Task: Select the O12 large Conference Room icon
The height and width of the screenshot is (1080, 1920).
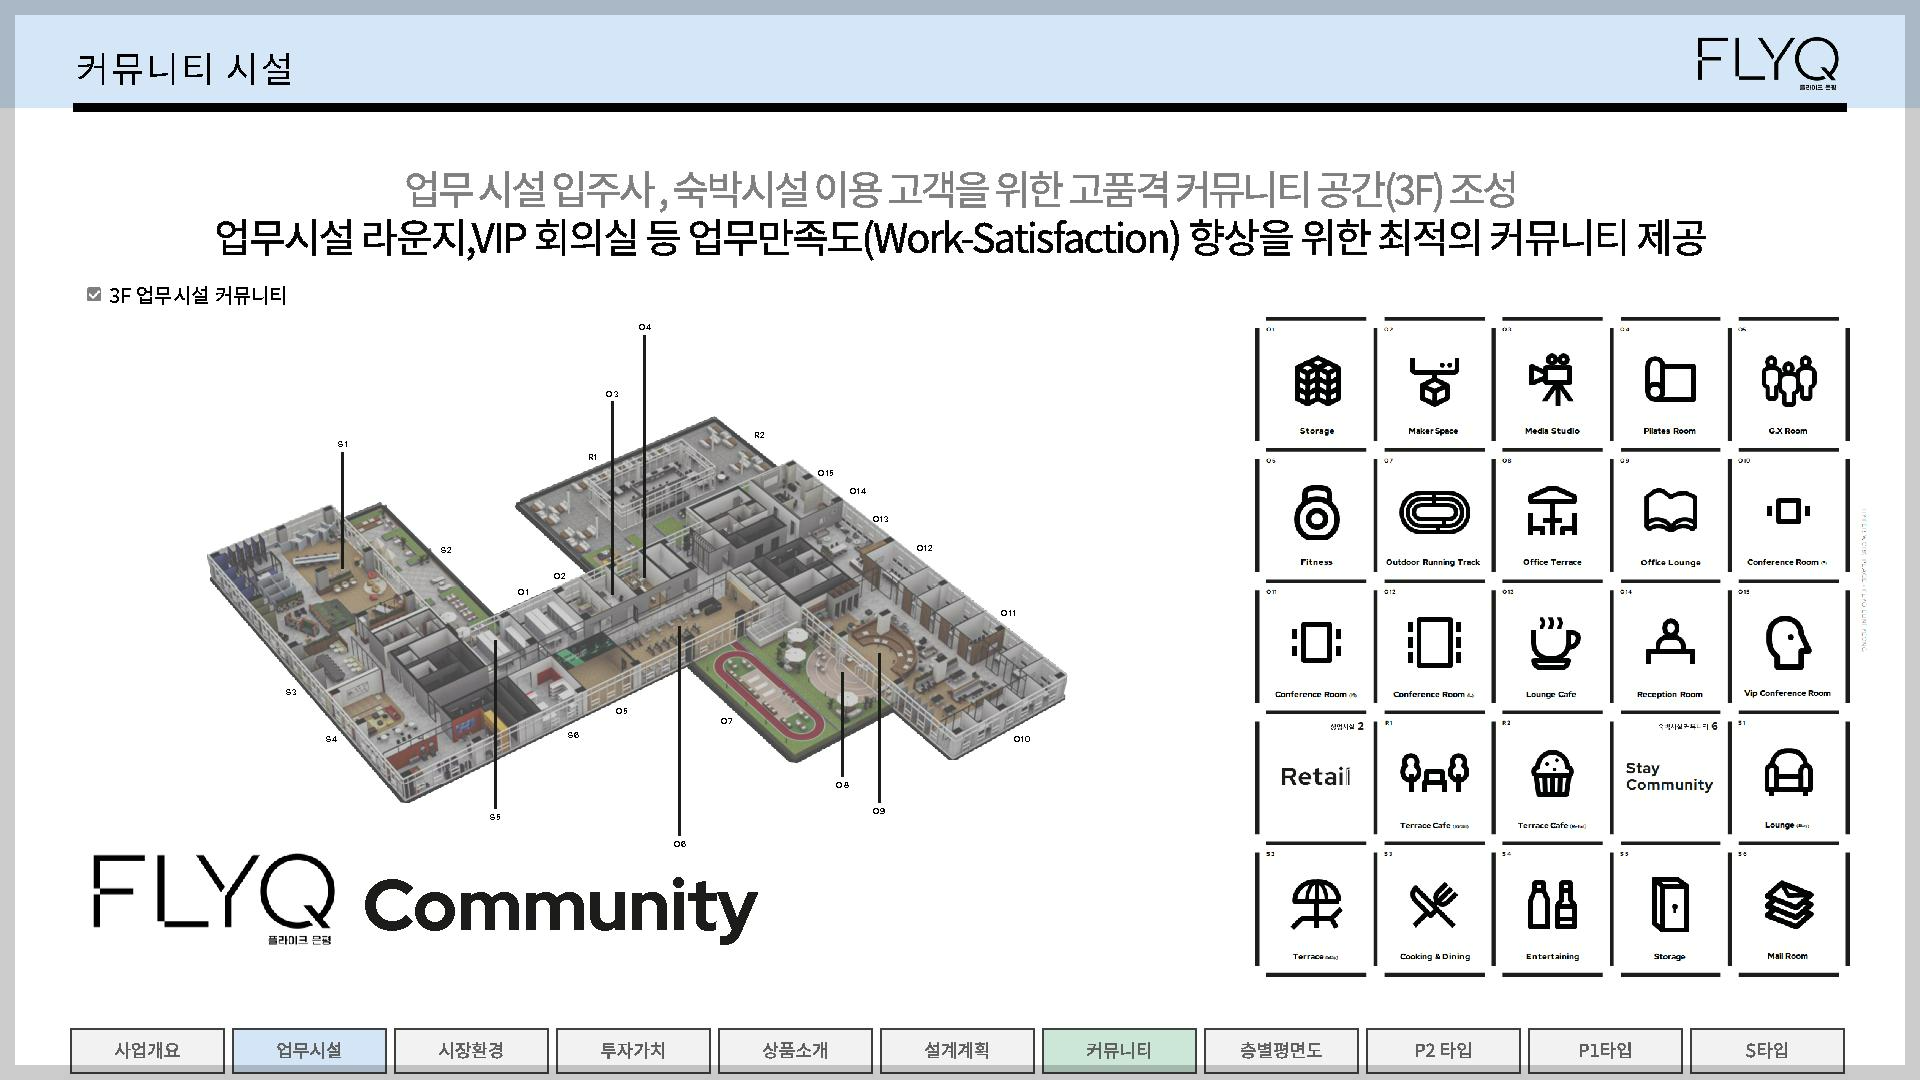Action: coord(1434,641)
